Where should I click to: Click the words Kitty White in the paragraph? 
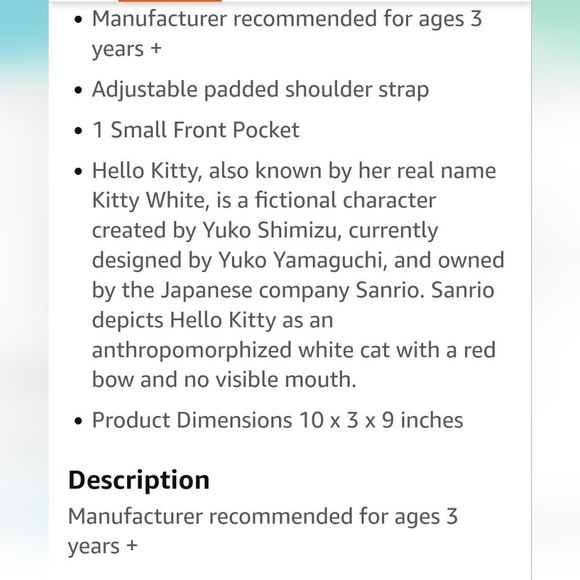tap(150, 200)
